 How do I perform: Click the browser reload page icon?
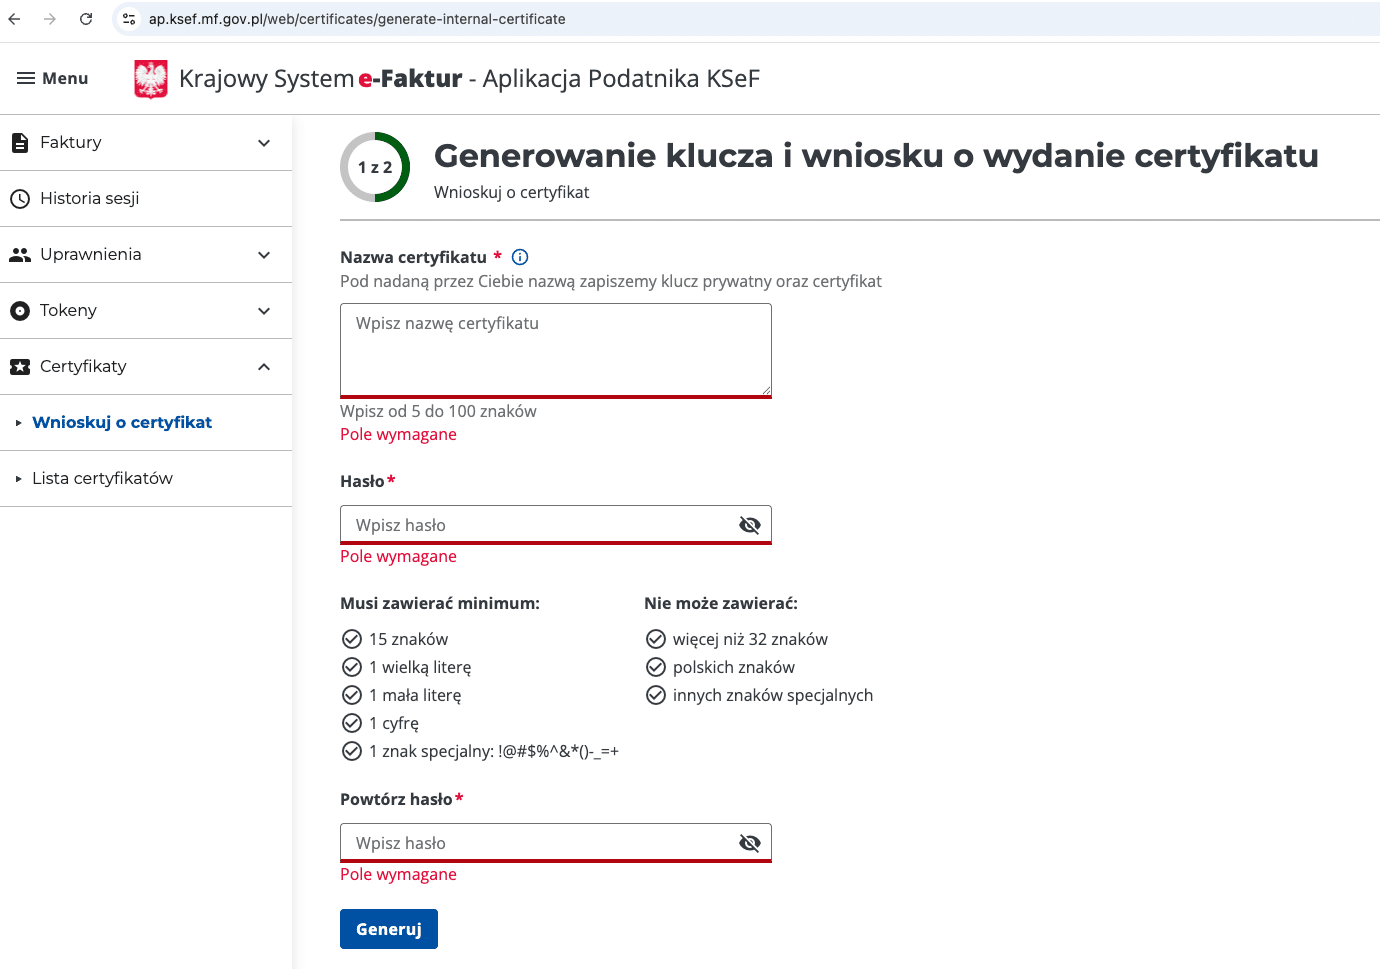86,19
